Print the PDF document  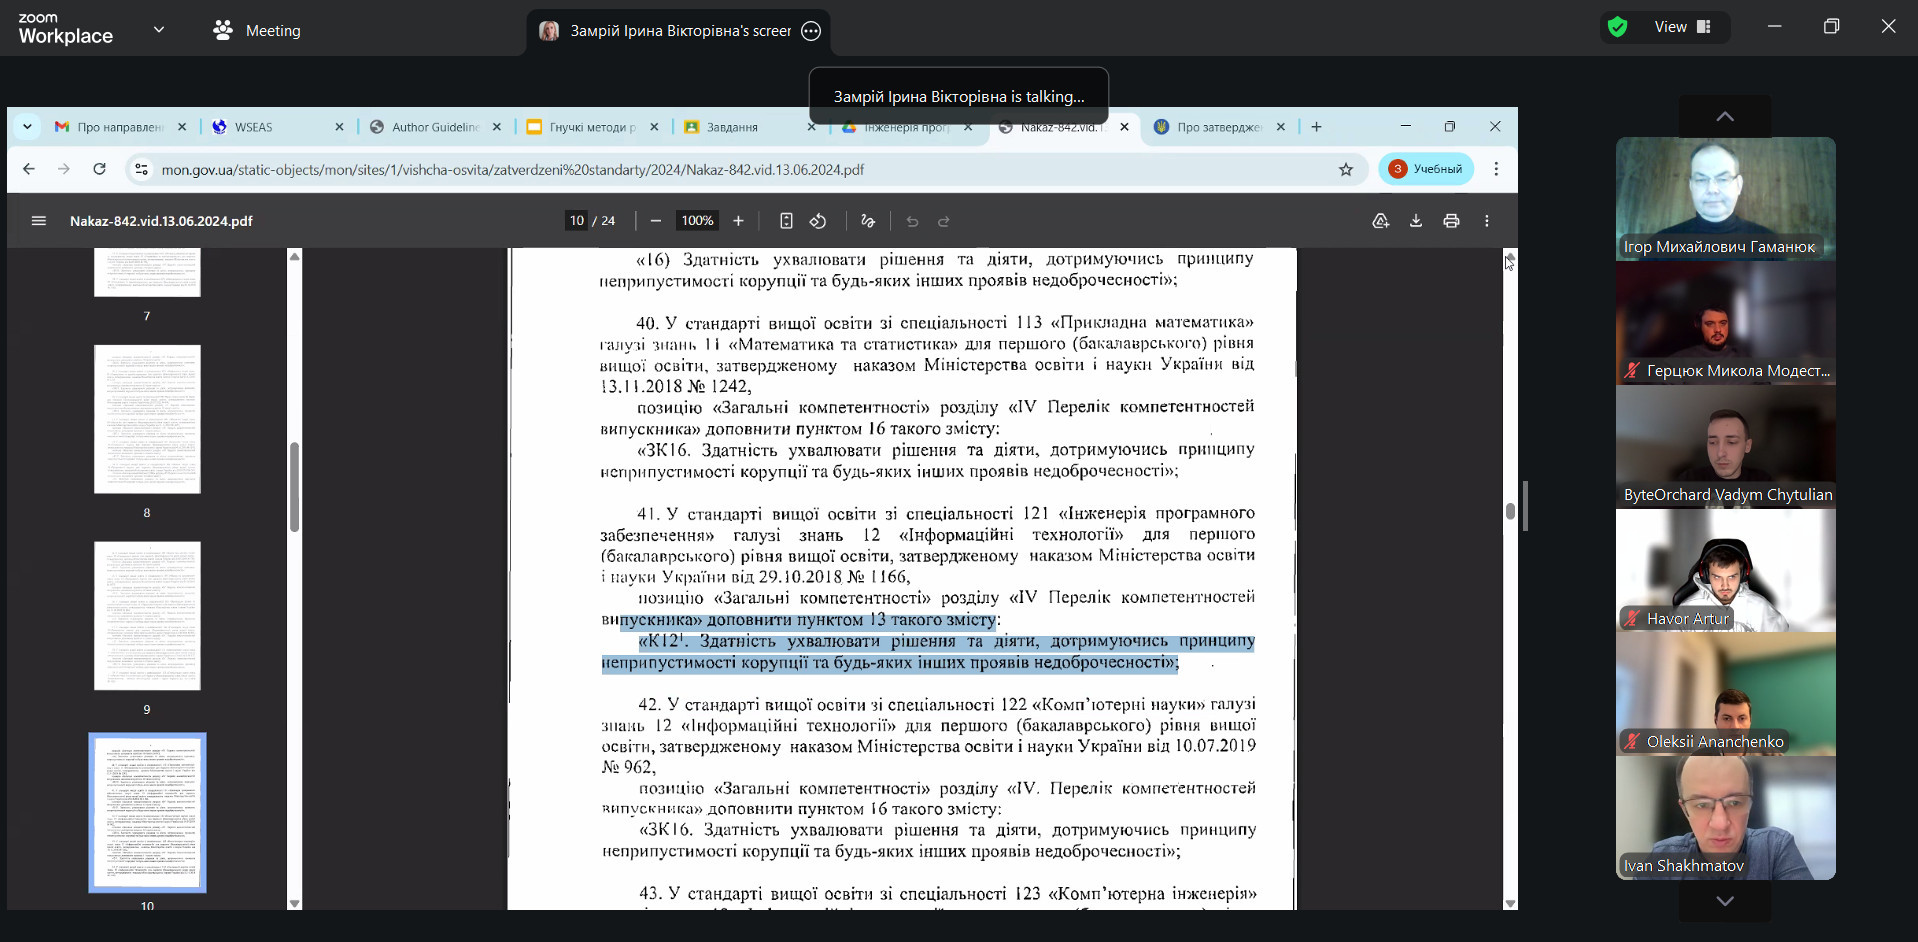[x=1451, y=221]
